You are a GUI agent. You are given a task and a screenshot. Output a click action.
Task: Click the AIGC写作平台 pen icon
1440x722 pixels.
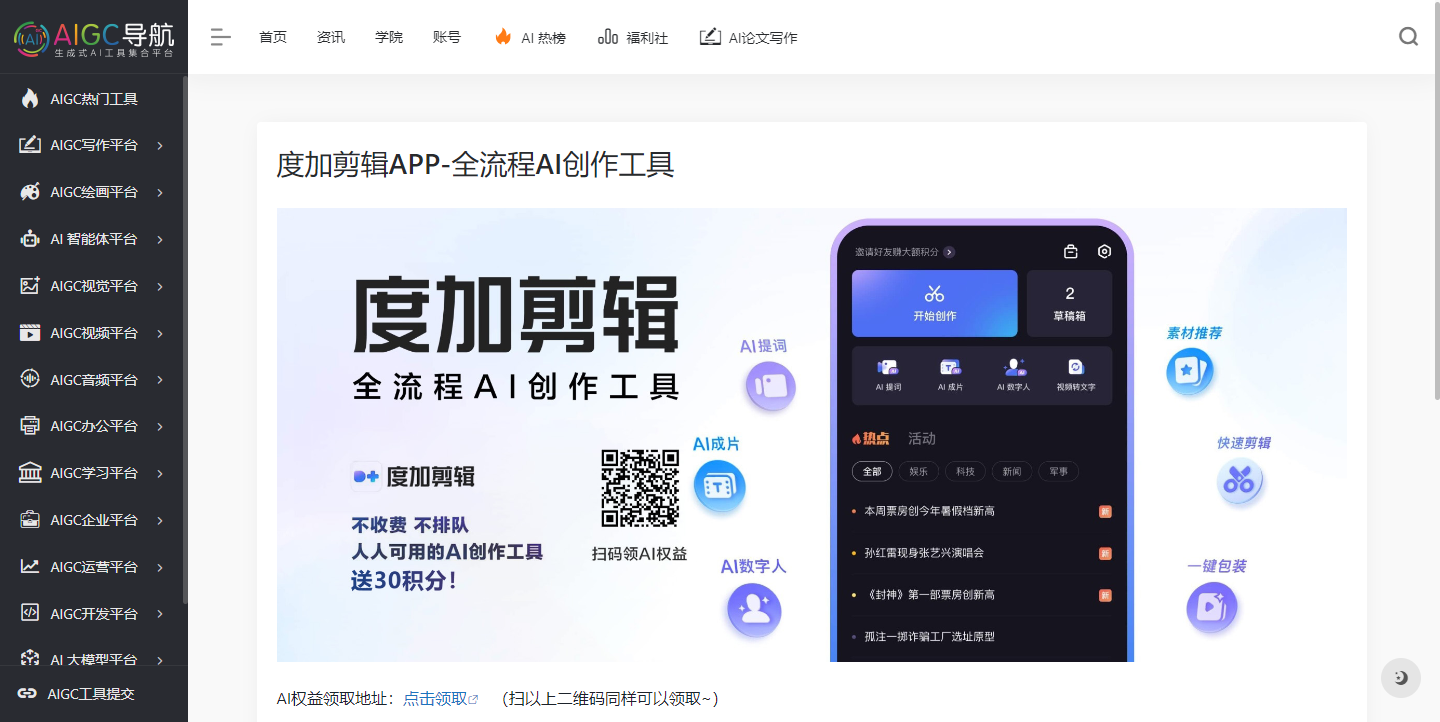(x=30, y=145)
